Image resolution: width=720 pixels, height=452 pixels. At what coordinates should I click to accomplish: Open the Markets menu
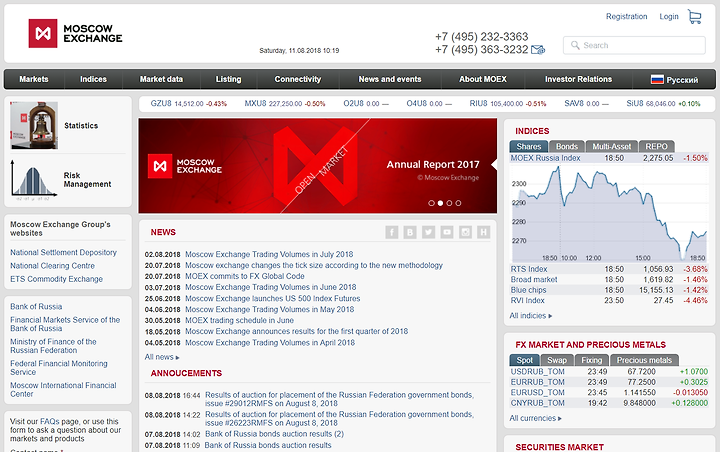click(34, 79)
